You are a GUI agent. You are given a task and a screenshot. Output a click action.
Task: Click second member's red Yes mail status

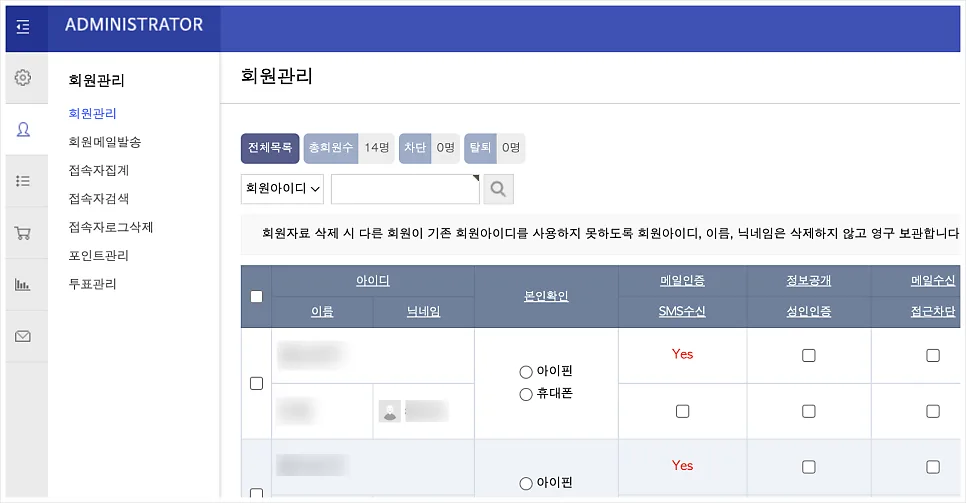[x=683, y=465]
